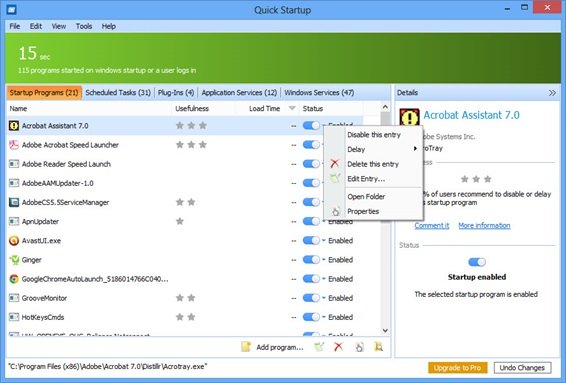The height and width of the screenshot is (383, 566).
Task: Click the red X delete icon in bottom toolbar
Action: [x=338, y=347]
